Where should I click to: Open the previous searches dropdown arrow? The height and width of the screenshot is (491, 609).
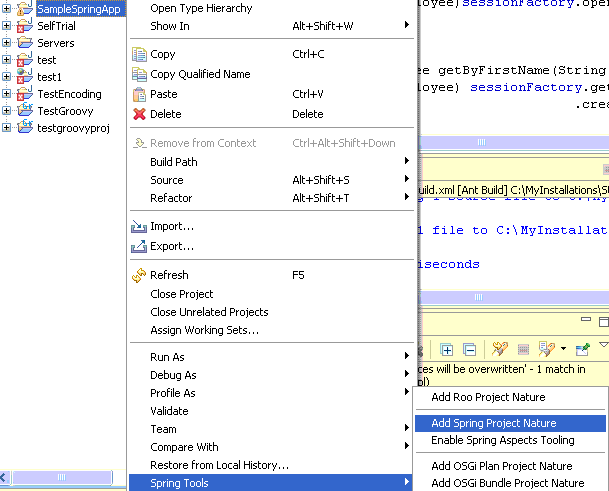[563, 348]
